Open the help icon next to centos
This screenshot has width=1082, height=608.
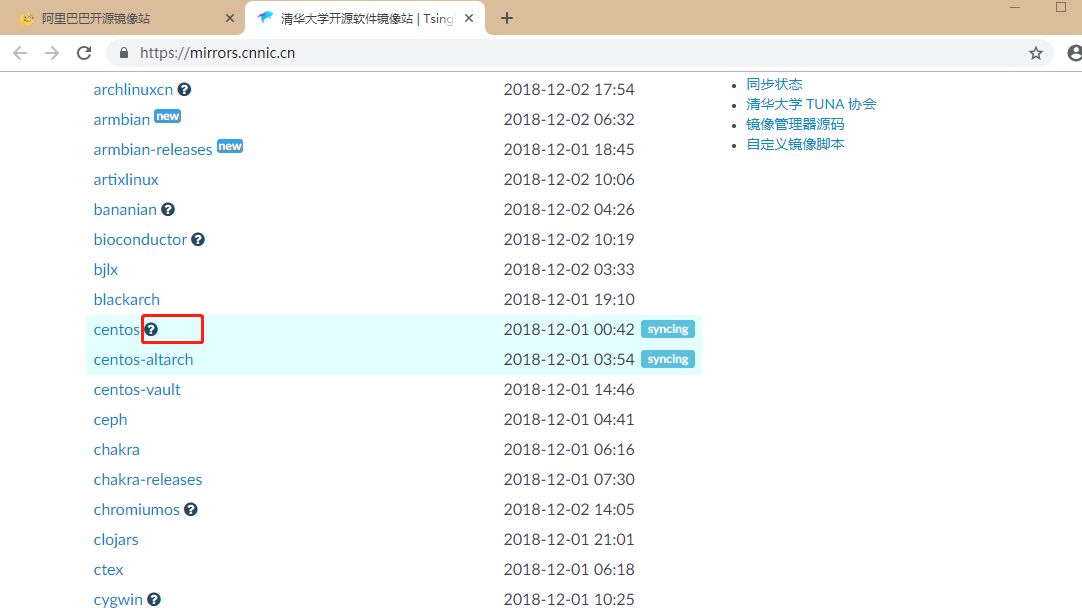[x=151, y=330]
